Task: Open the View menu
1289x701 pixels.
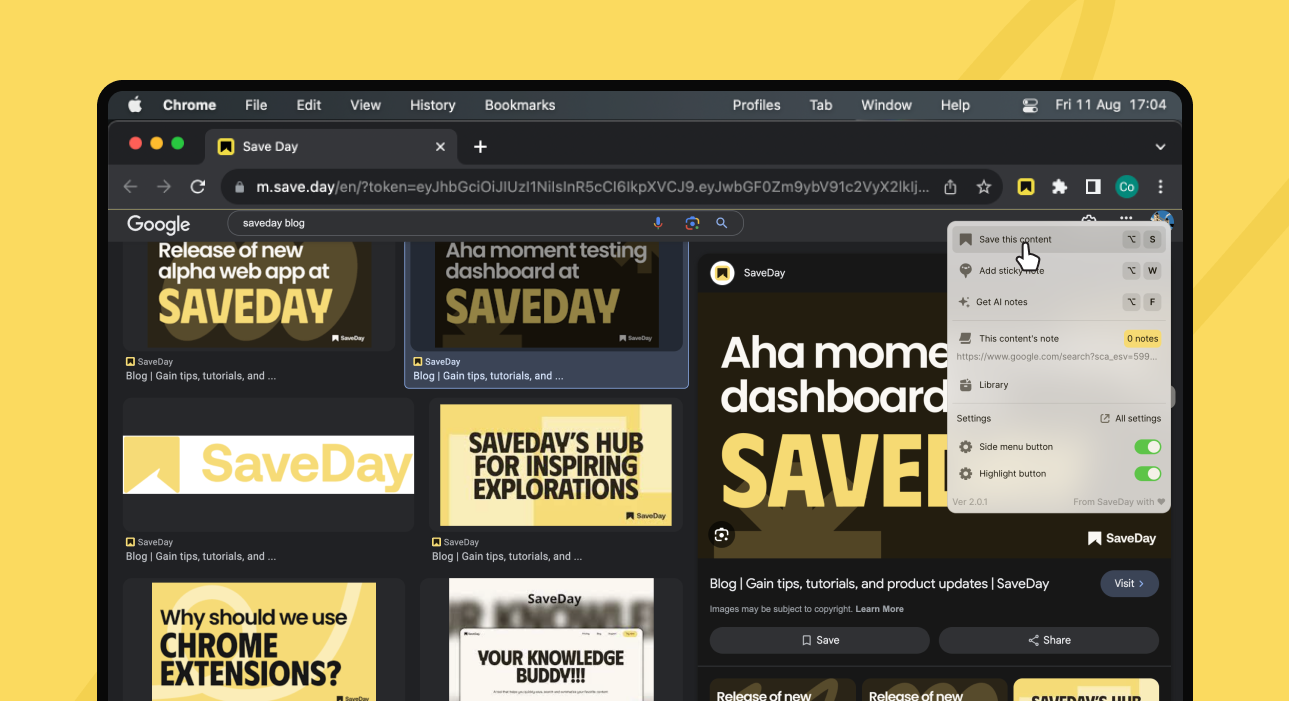Action: (365, 105)
